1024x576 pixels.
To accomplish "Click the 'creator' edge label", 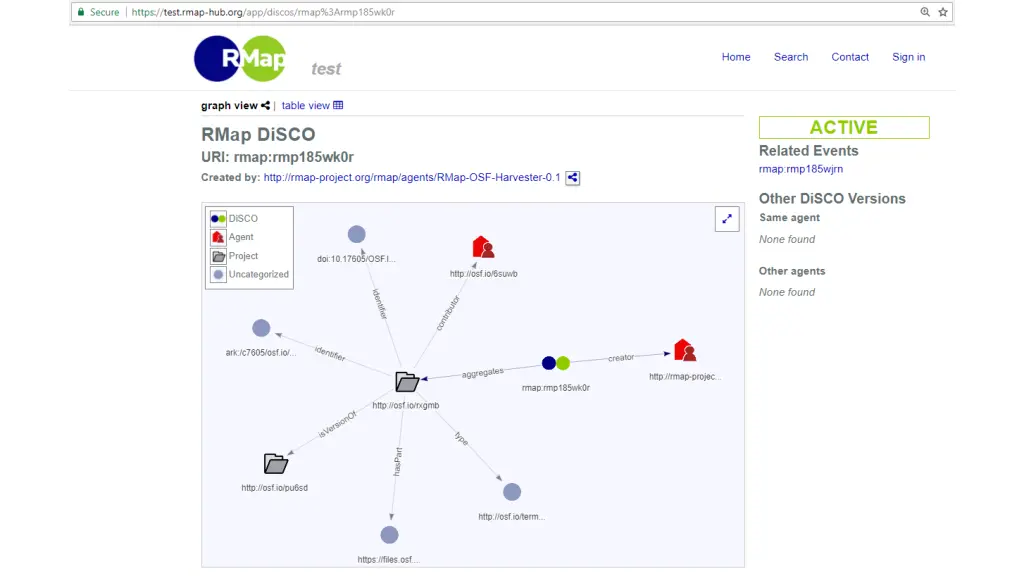I will 621,357.
